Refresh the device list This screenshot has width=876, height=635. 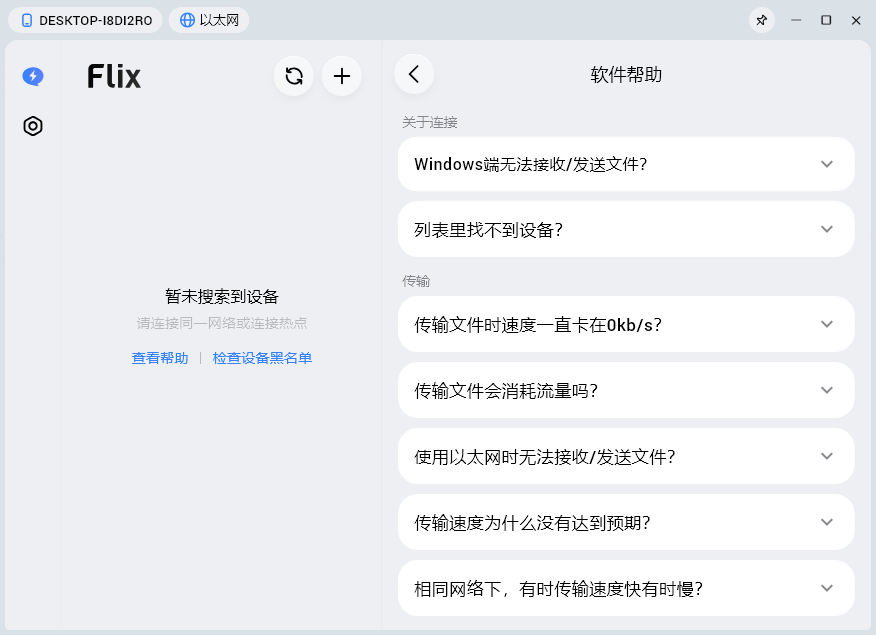click(294, 76)
